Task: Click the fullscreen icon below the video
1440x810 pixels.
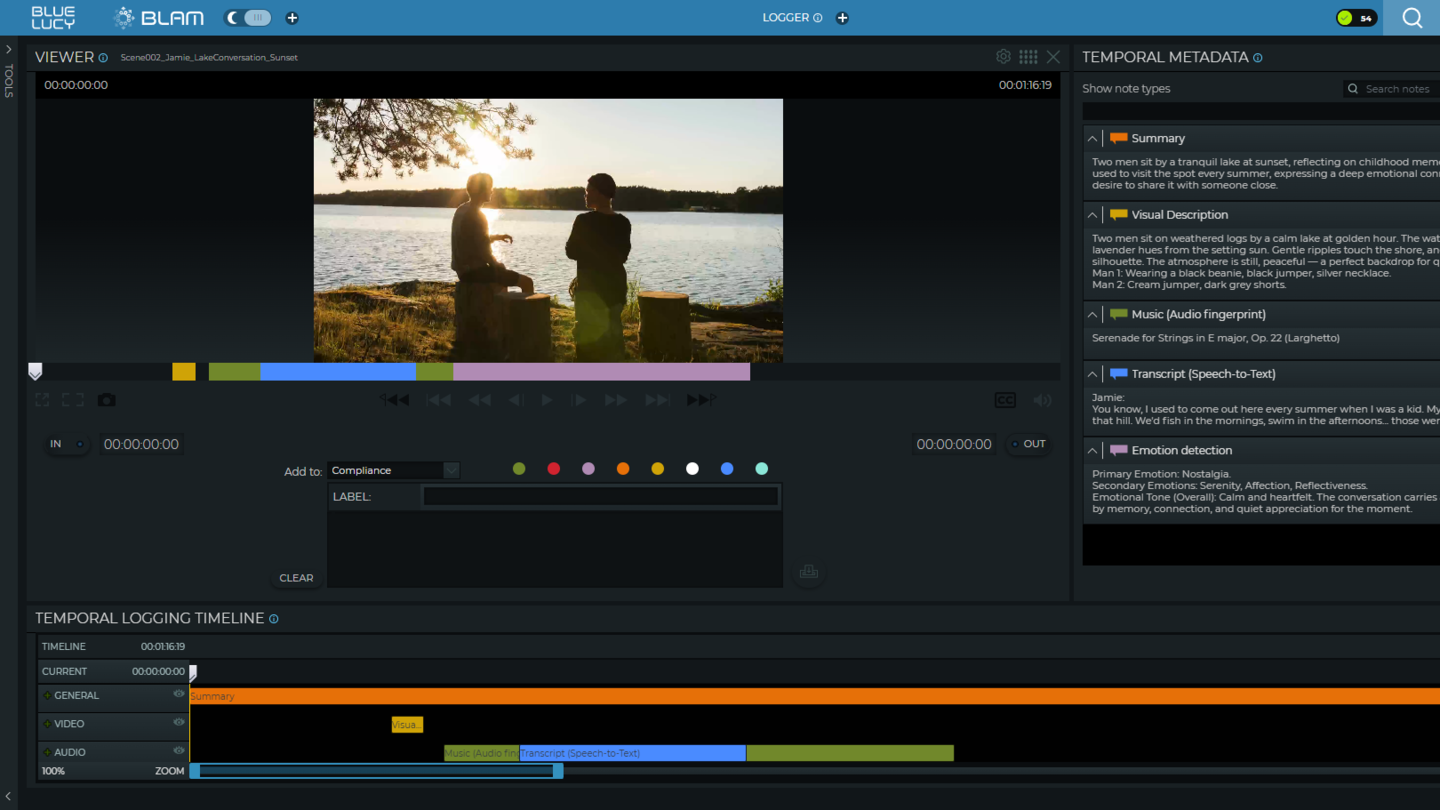Action: 72,400
